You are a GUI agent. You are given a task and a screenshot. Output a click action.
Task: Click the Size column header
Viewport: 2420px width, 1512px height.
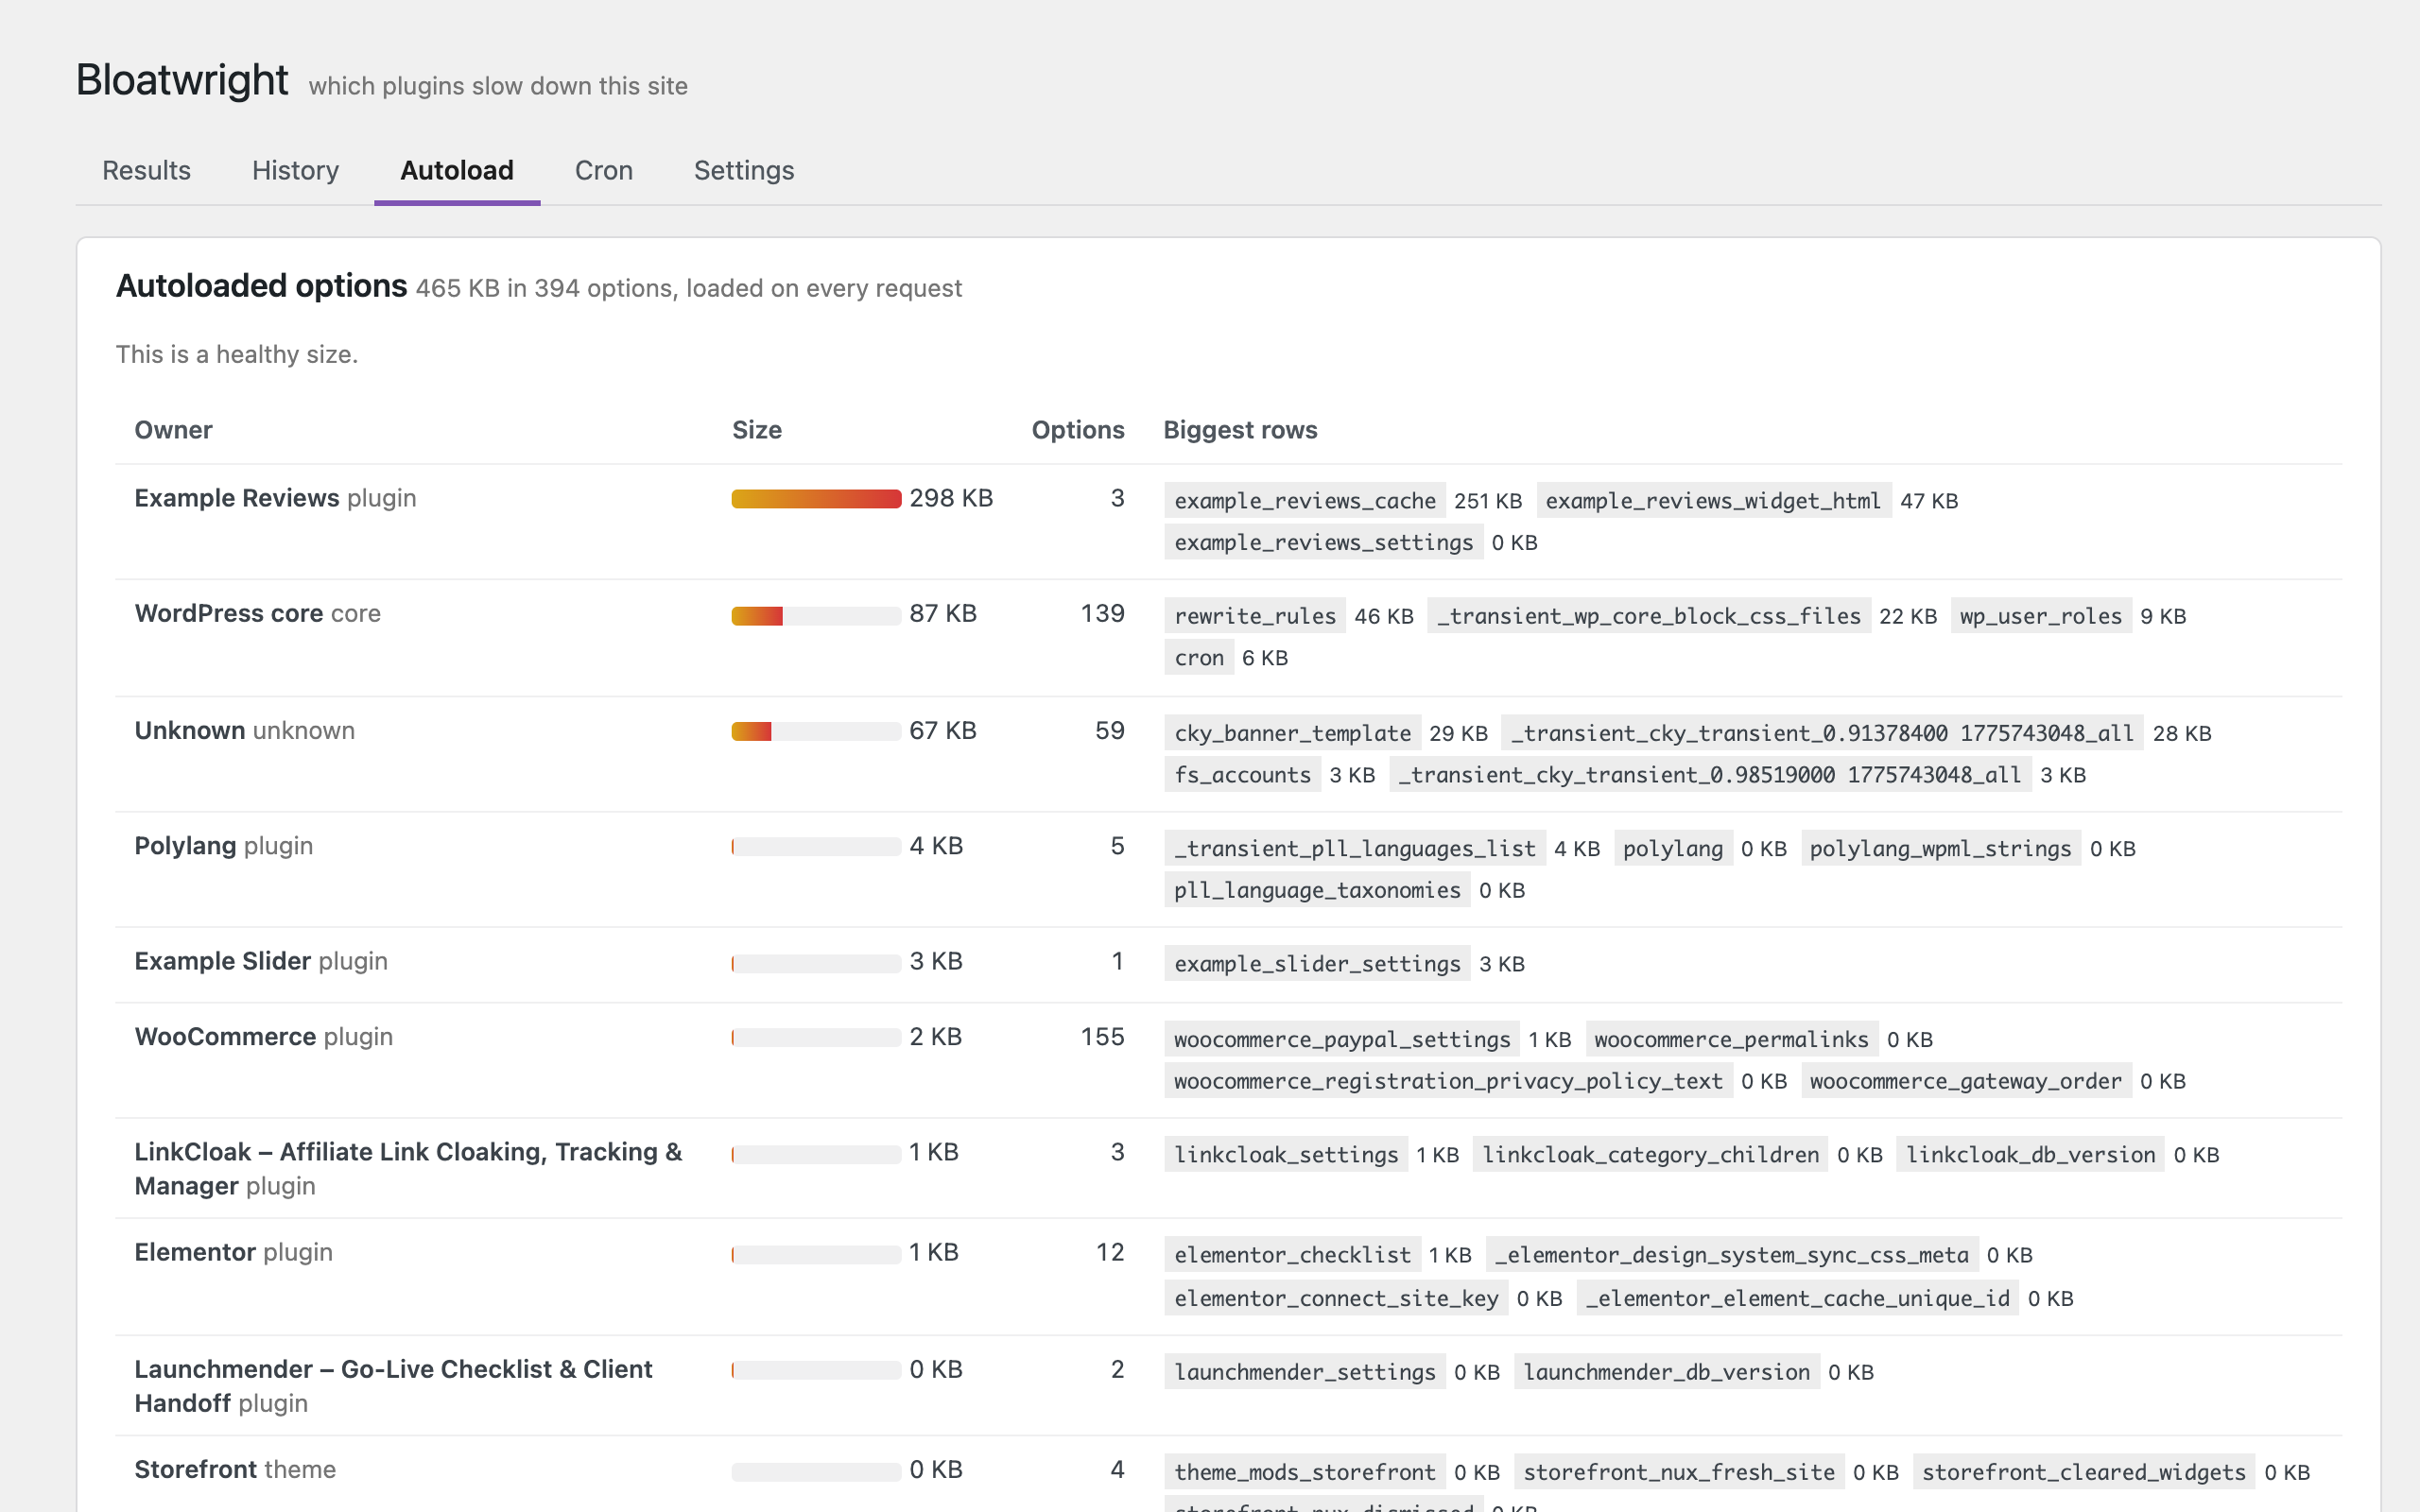point(757,430)
